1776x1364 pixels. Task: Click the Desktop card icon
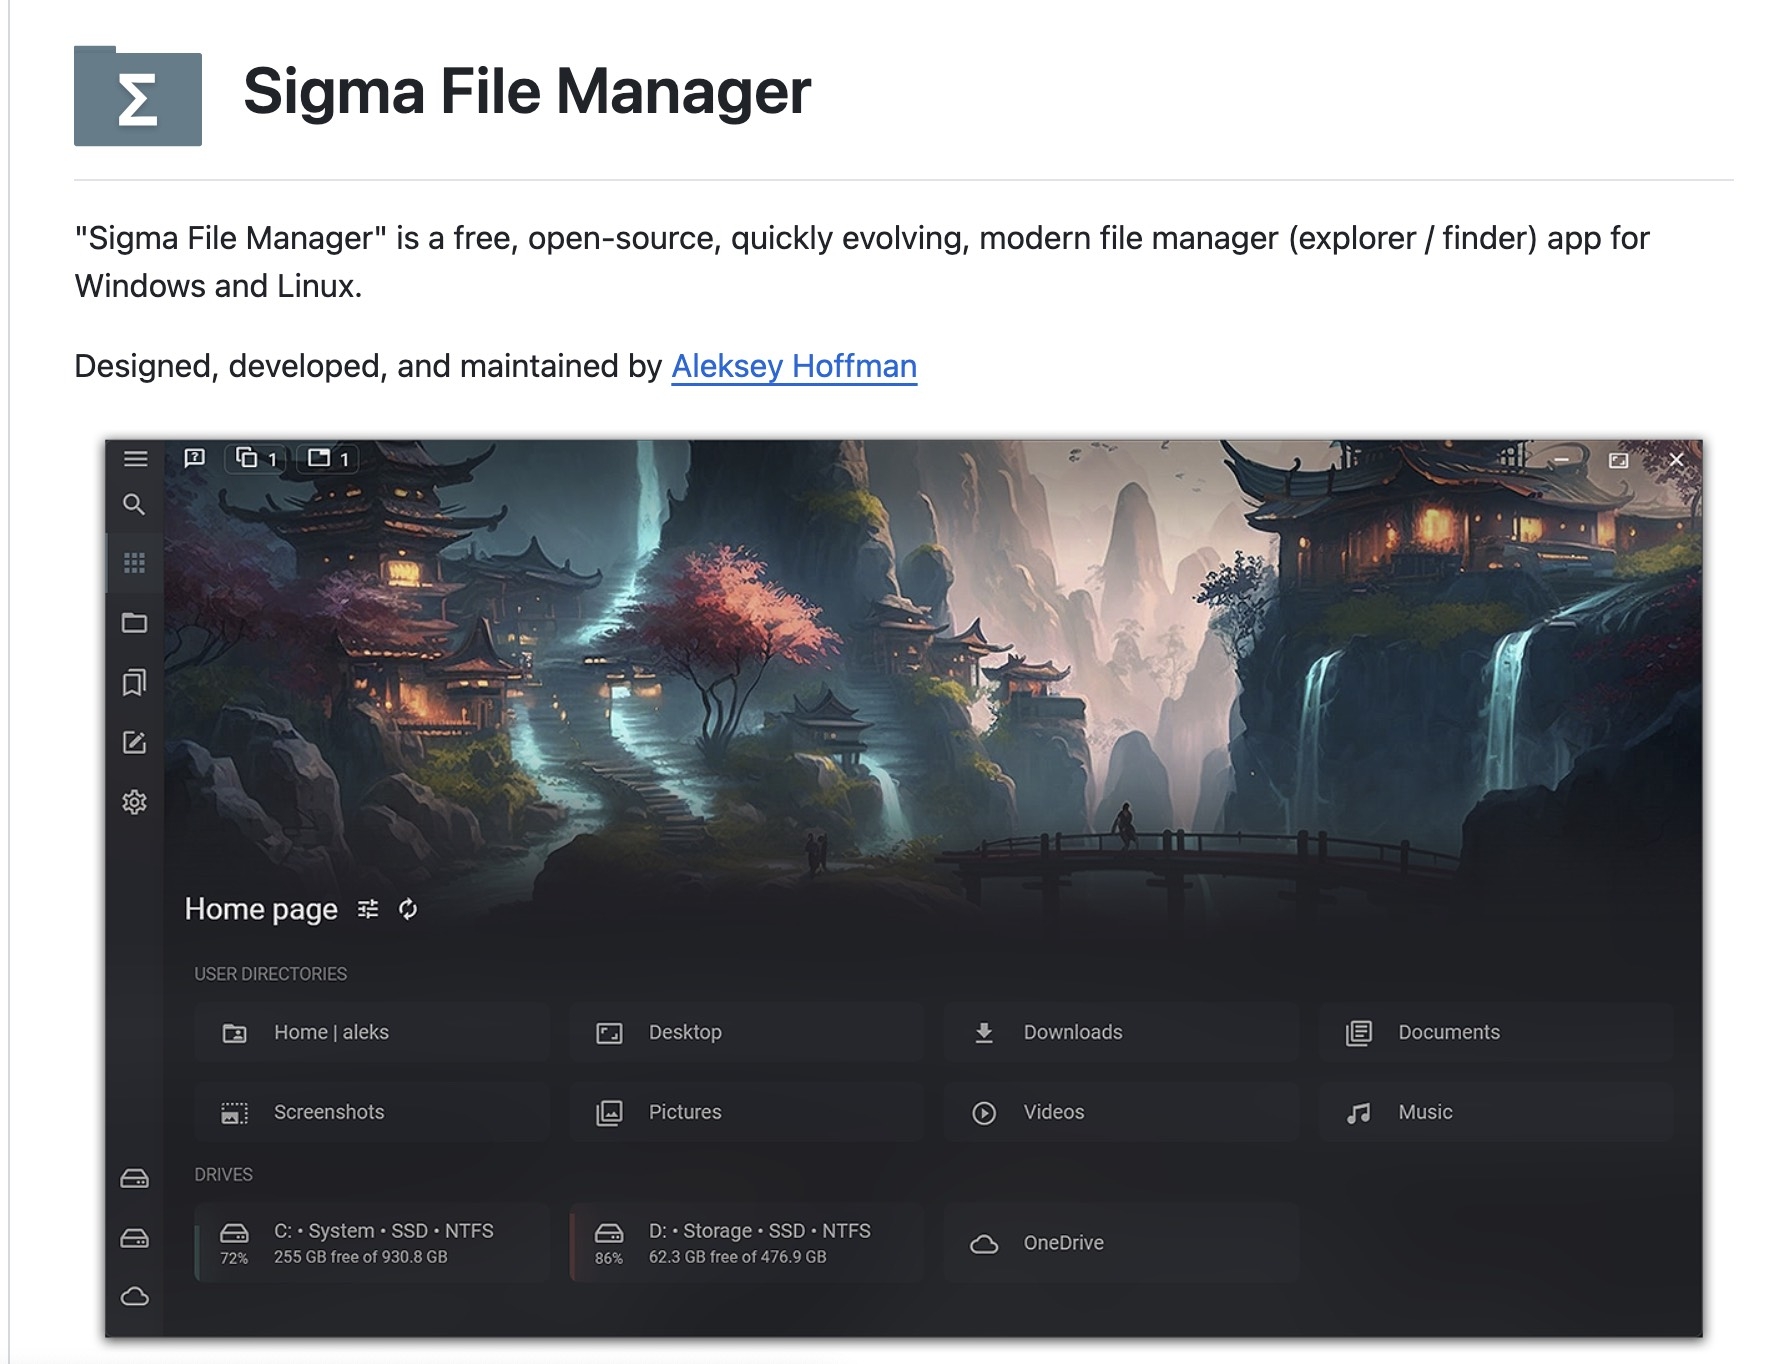pos(609,1033)
